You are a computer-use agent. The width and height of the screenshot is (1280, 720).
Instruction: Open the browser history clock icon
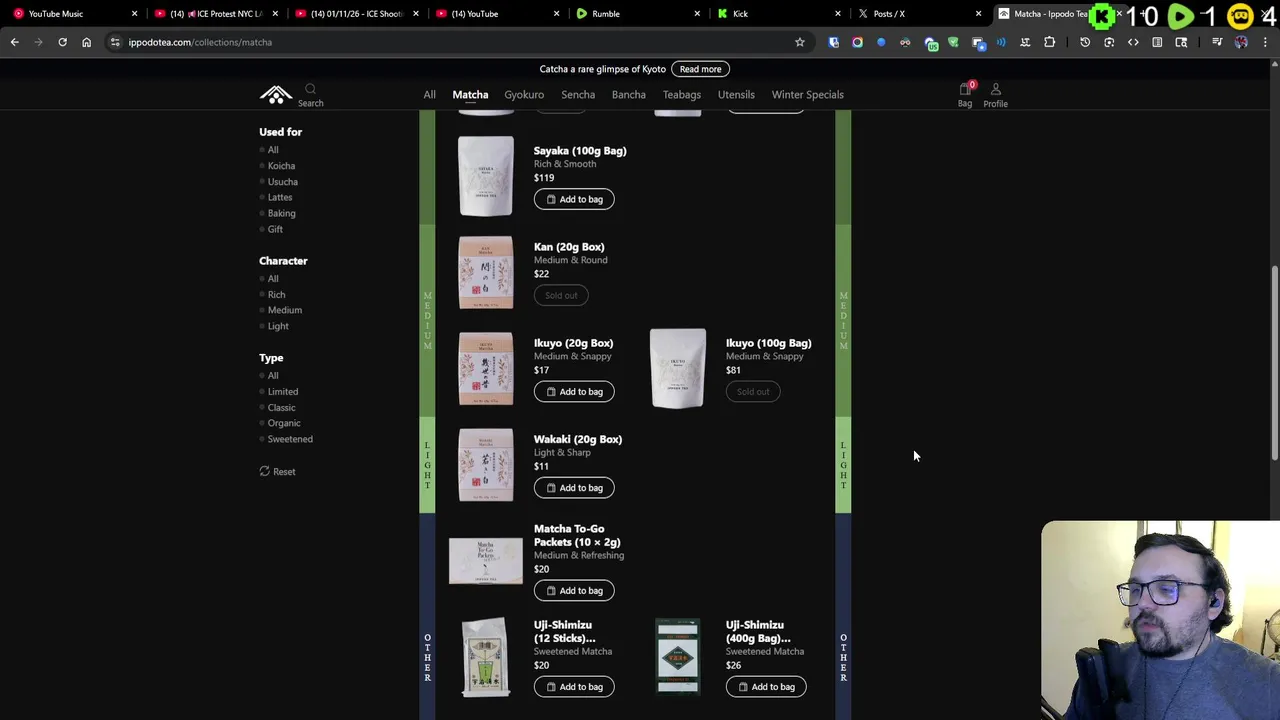coord(1085,42)
